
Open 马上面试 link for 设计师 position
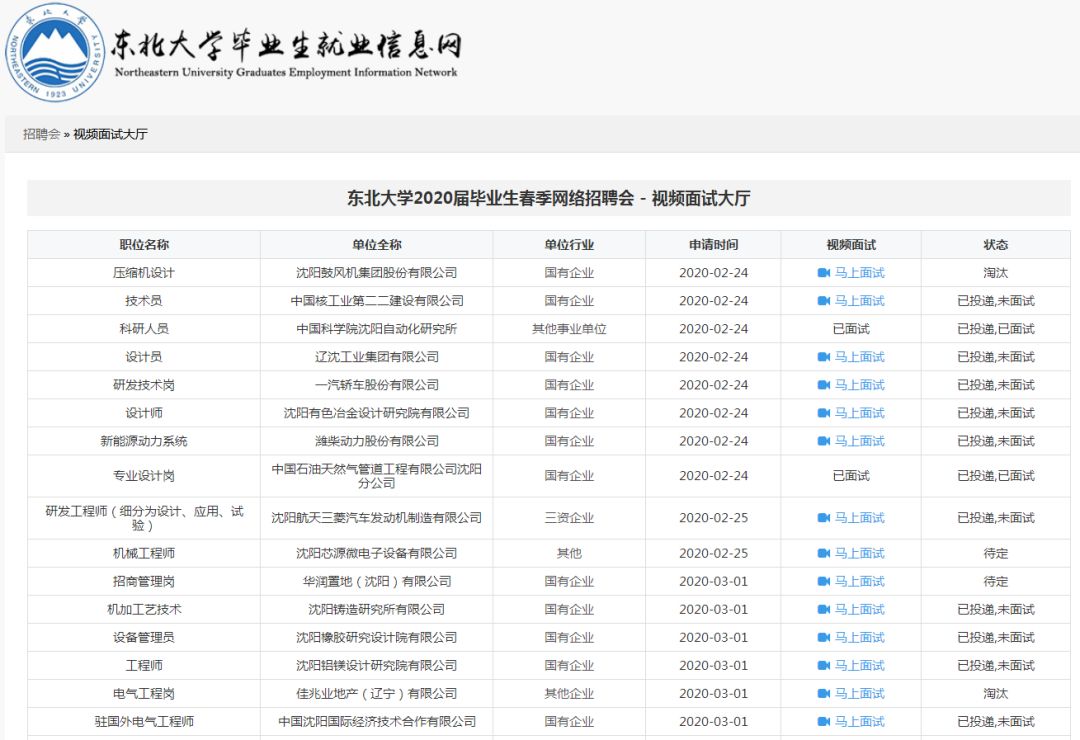tap(858, 412)
